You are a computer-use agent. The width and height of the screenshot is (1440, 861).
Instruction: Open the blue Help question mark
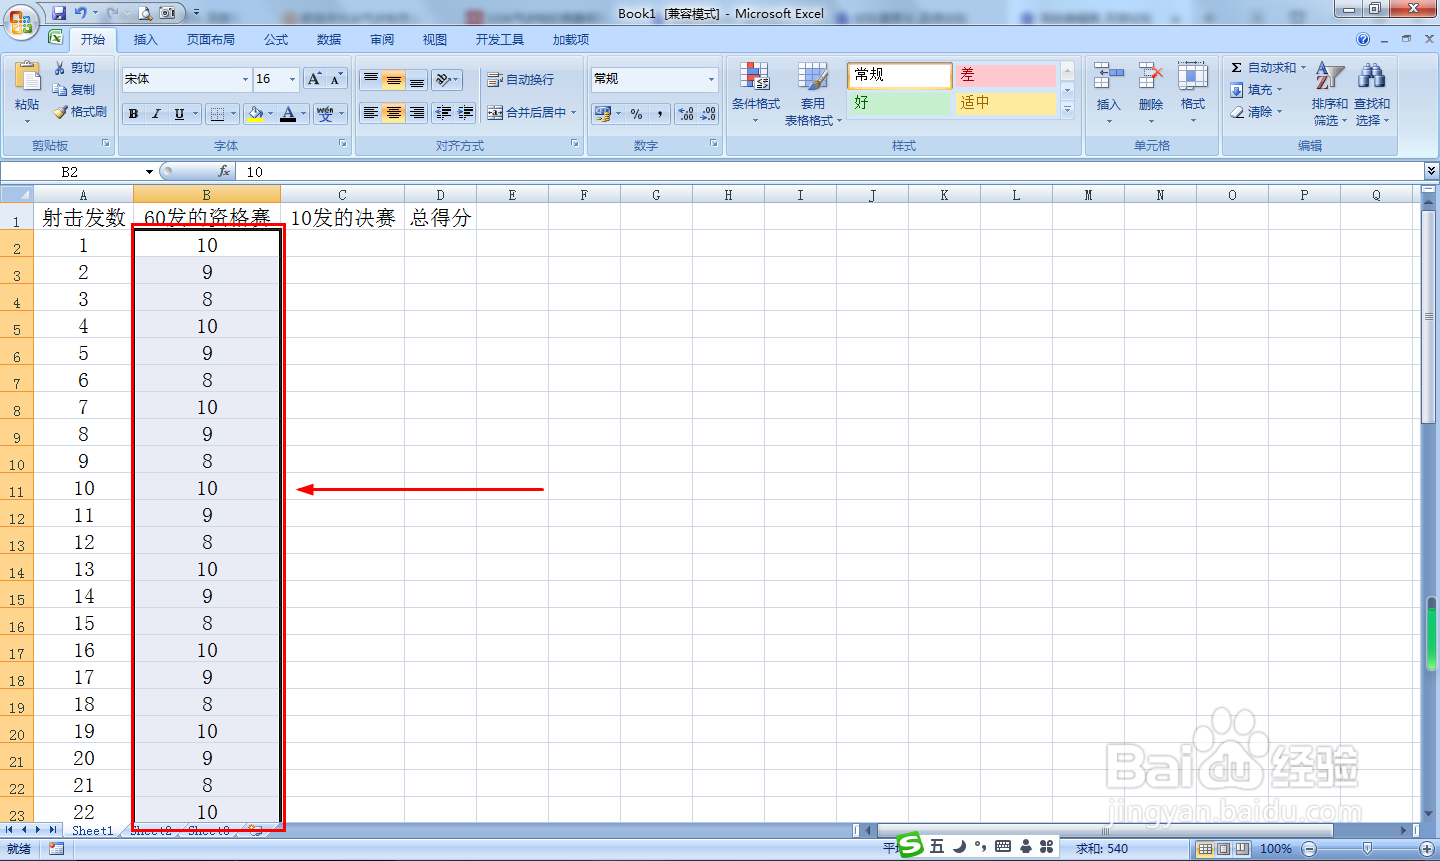[x=1363, y=39]
